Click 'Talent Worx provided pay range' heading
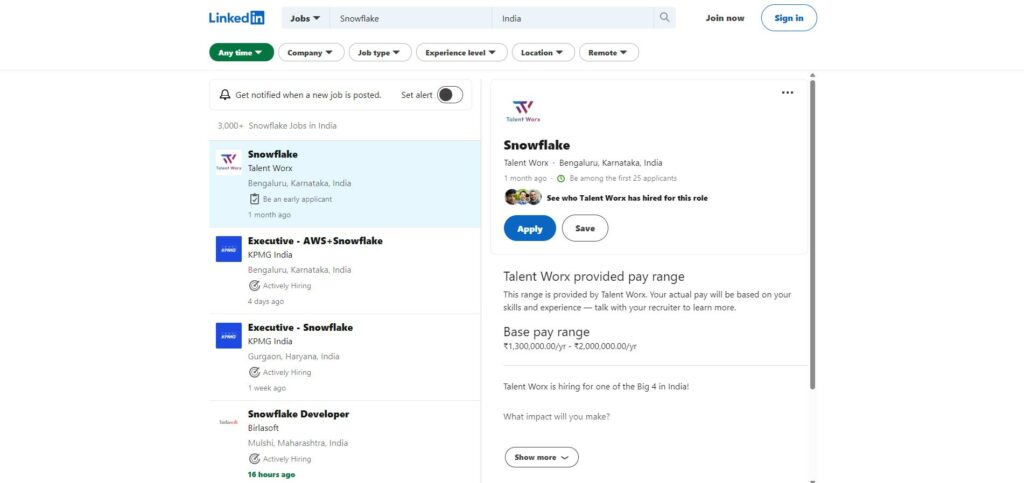 point(594,277)
